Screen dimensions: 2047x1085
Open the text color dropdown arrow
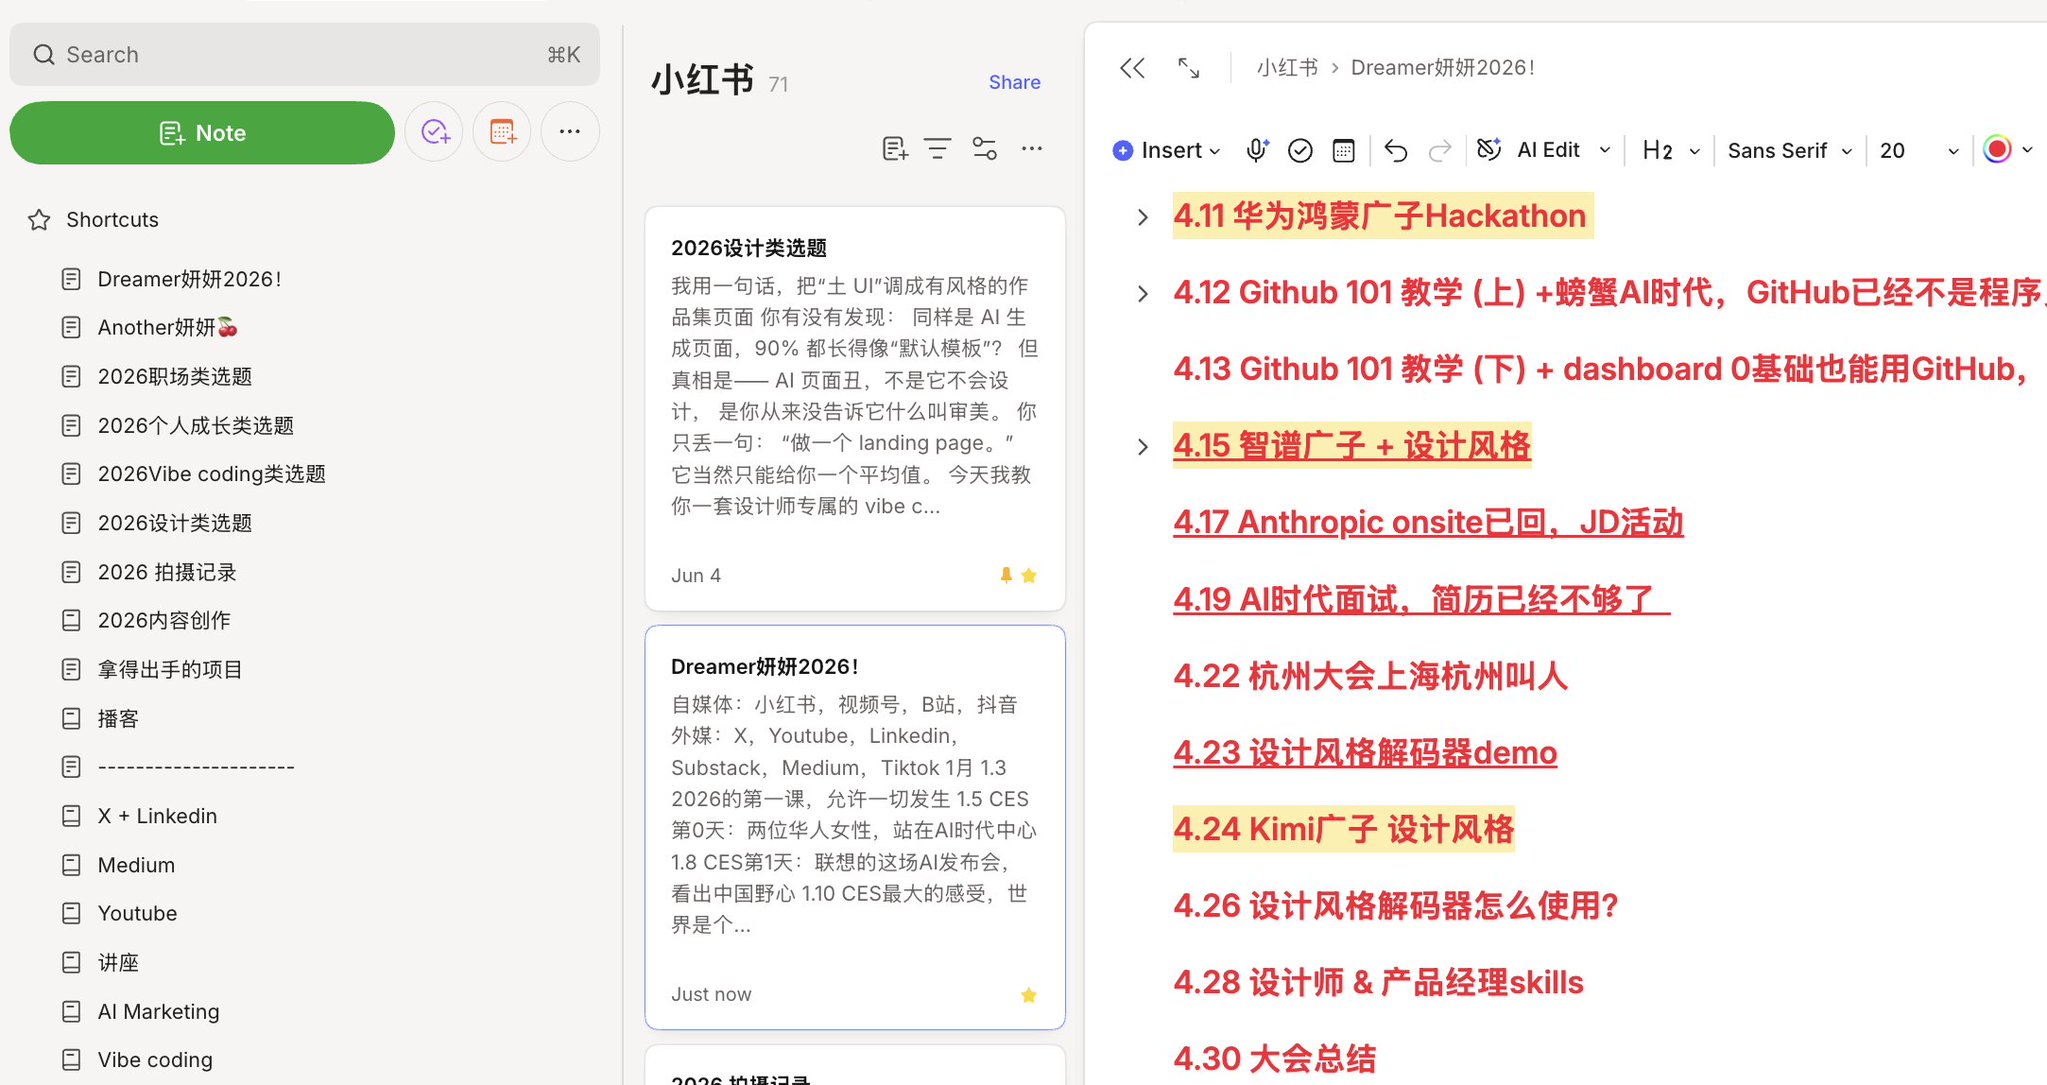[x=2027, y=150]
